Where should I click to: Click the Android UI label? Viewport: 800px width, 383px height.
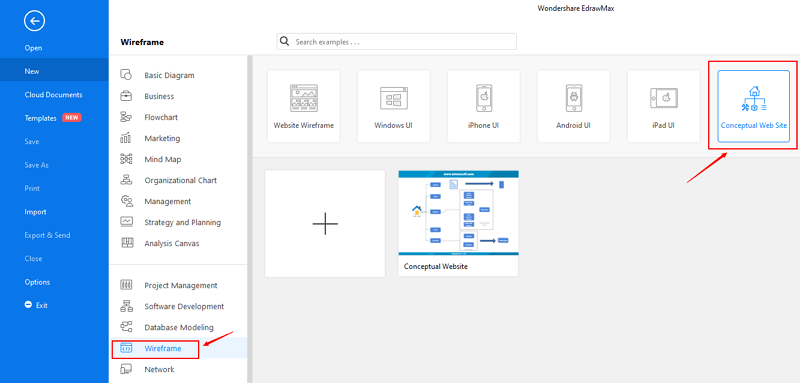(573, 125)
